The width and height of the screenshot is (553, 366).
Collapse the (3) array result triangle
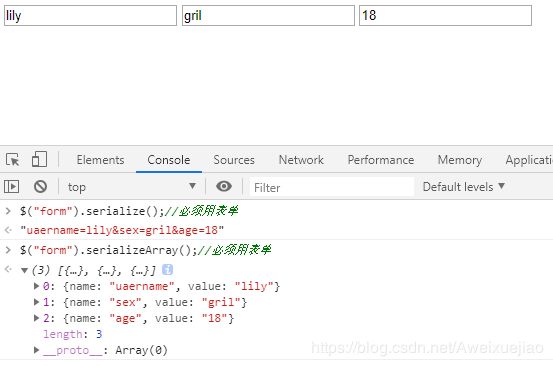(24, 270)
